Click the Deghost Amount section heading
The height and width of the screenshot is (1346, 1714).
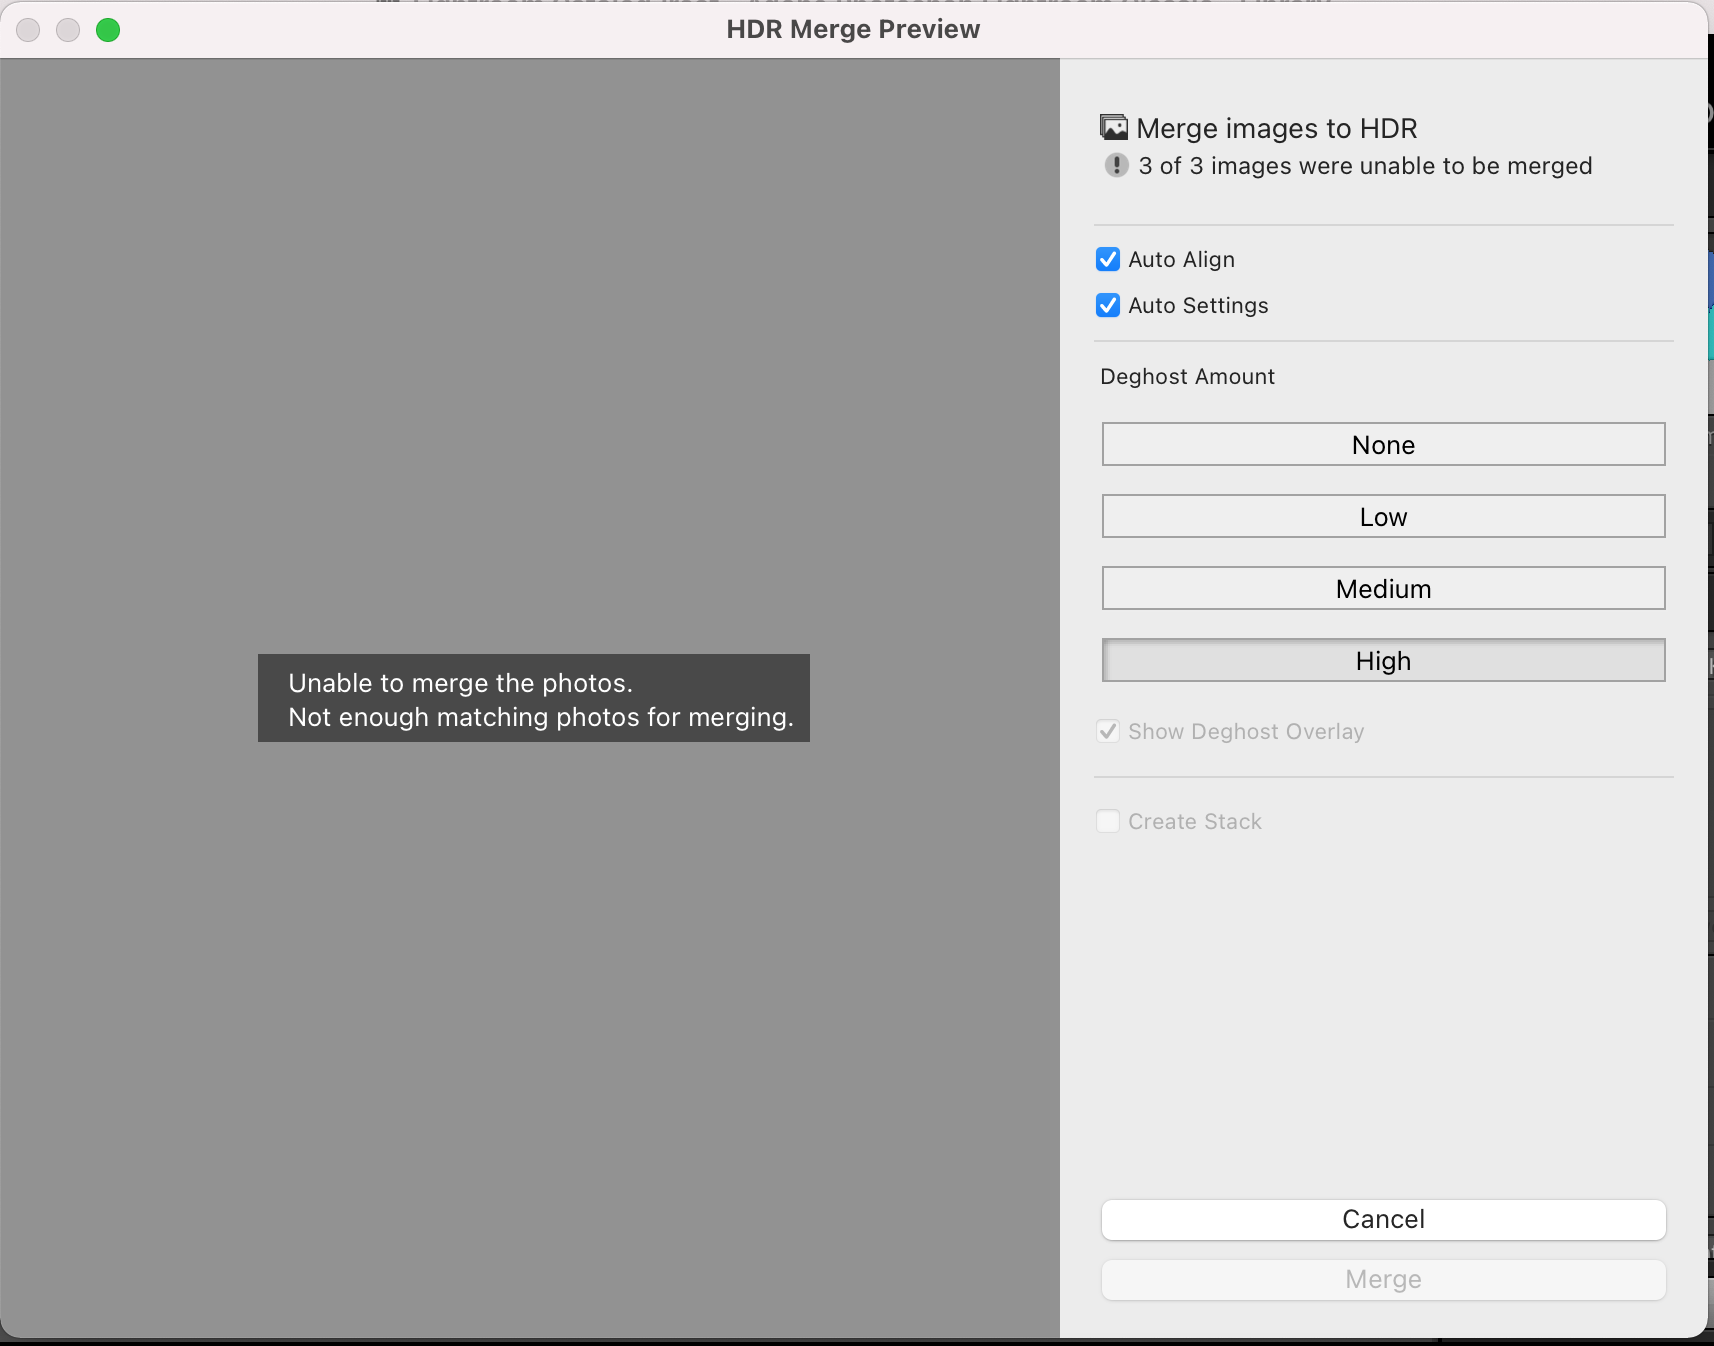[1186, 376]
